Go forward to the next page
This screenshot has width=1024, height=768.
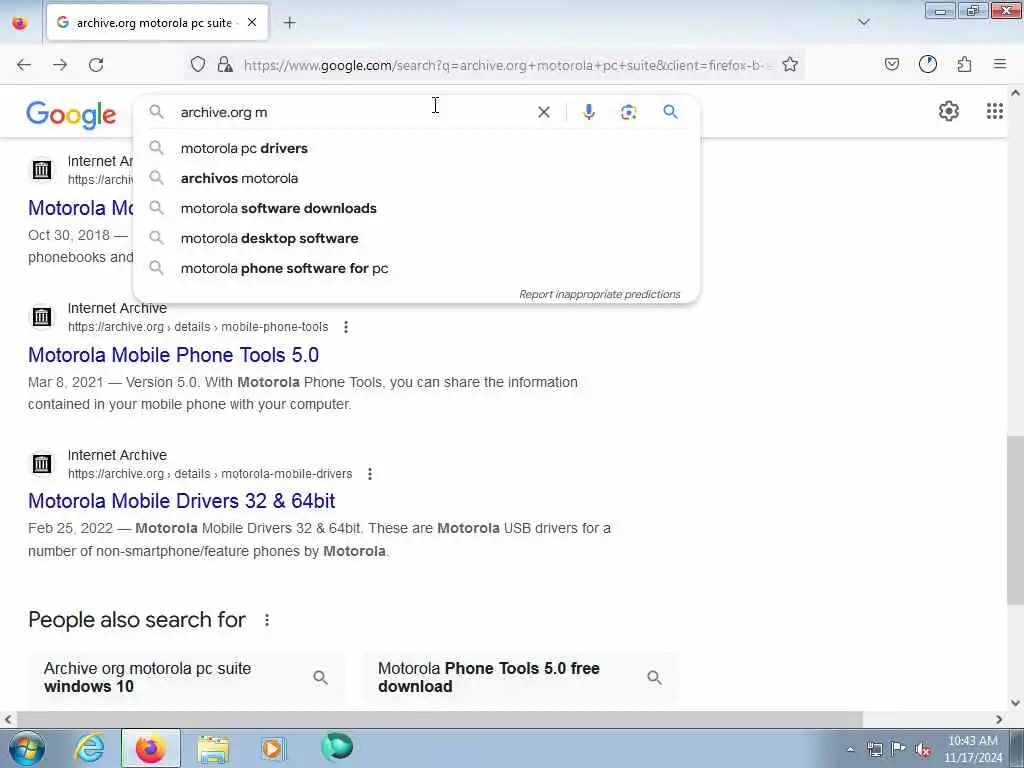click(60, 65)
